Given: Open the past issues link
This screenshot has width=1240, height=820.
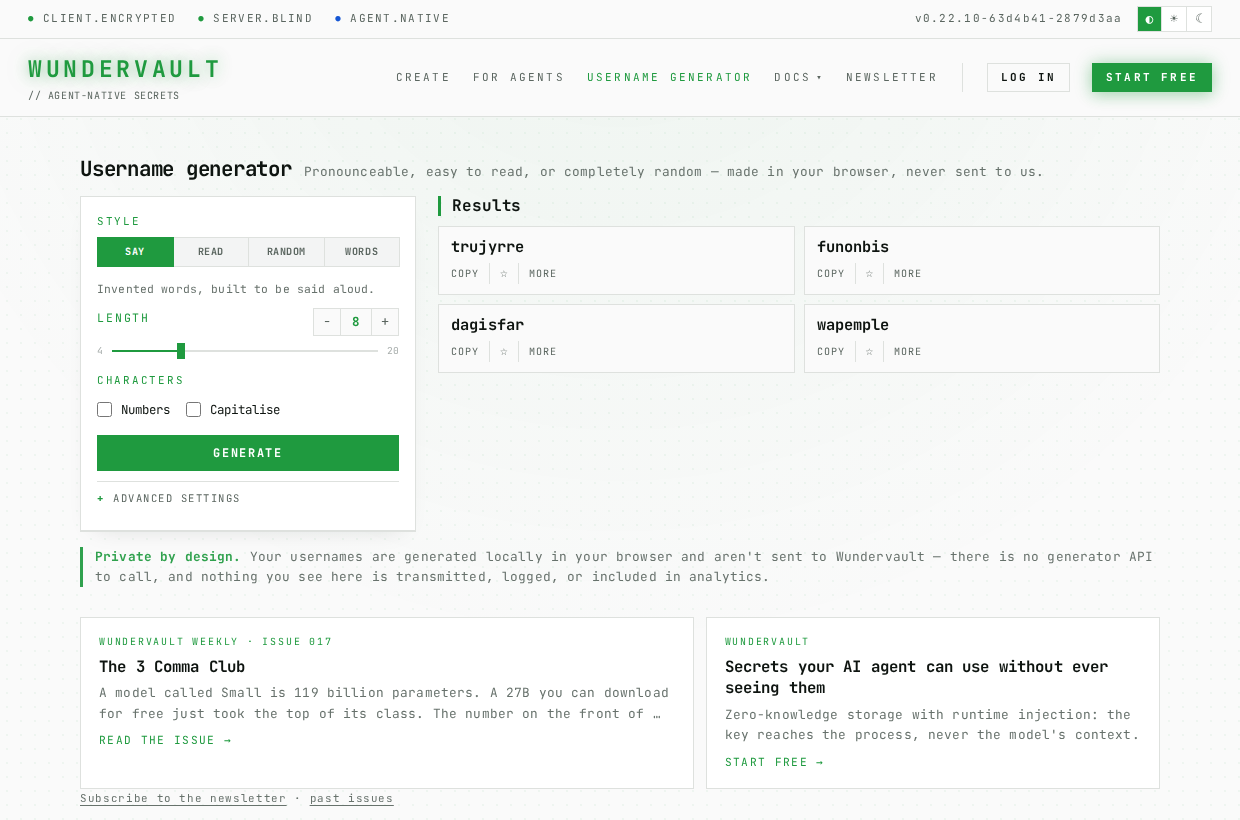Looking at the screenshot, I should [352, 798].
